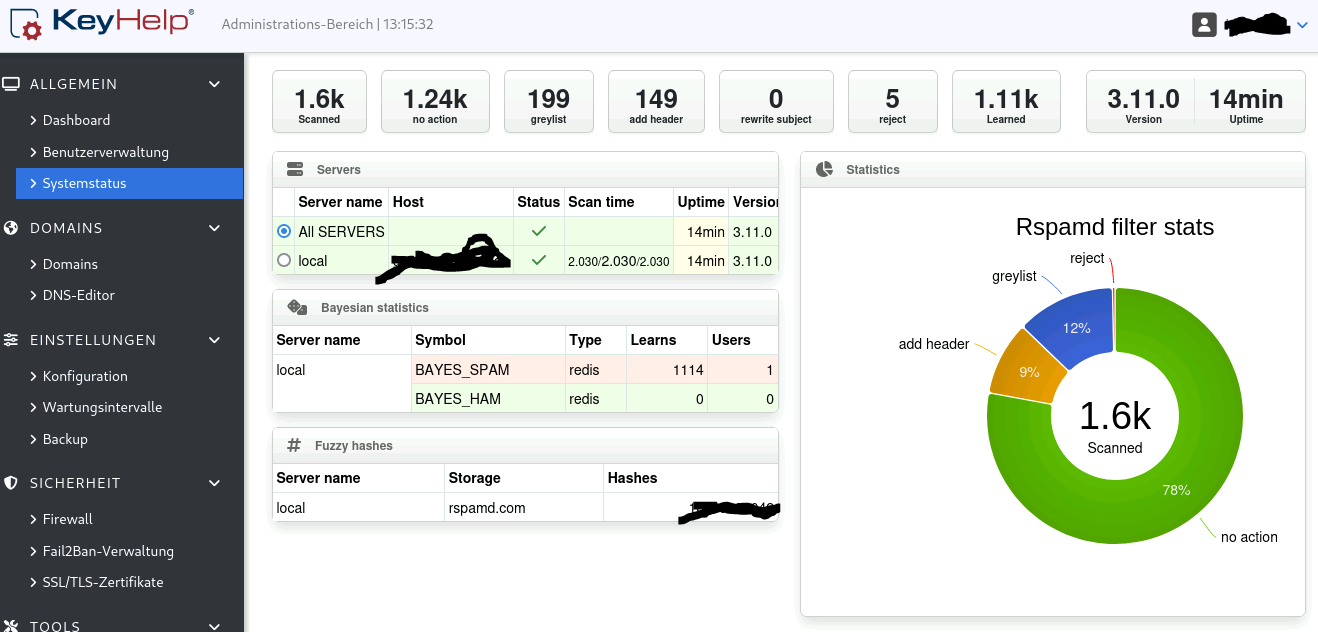Go to the DNS-Editor link
The height and width of the screenshot is (632, 1318).
pos(78,295)
